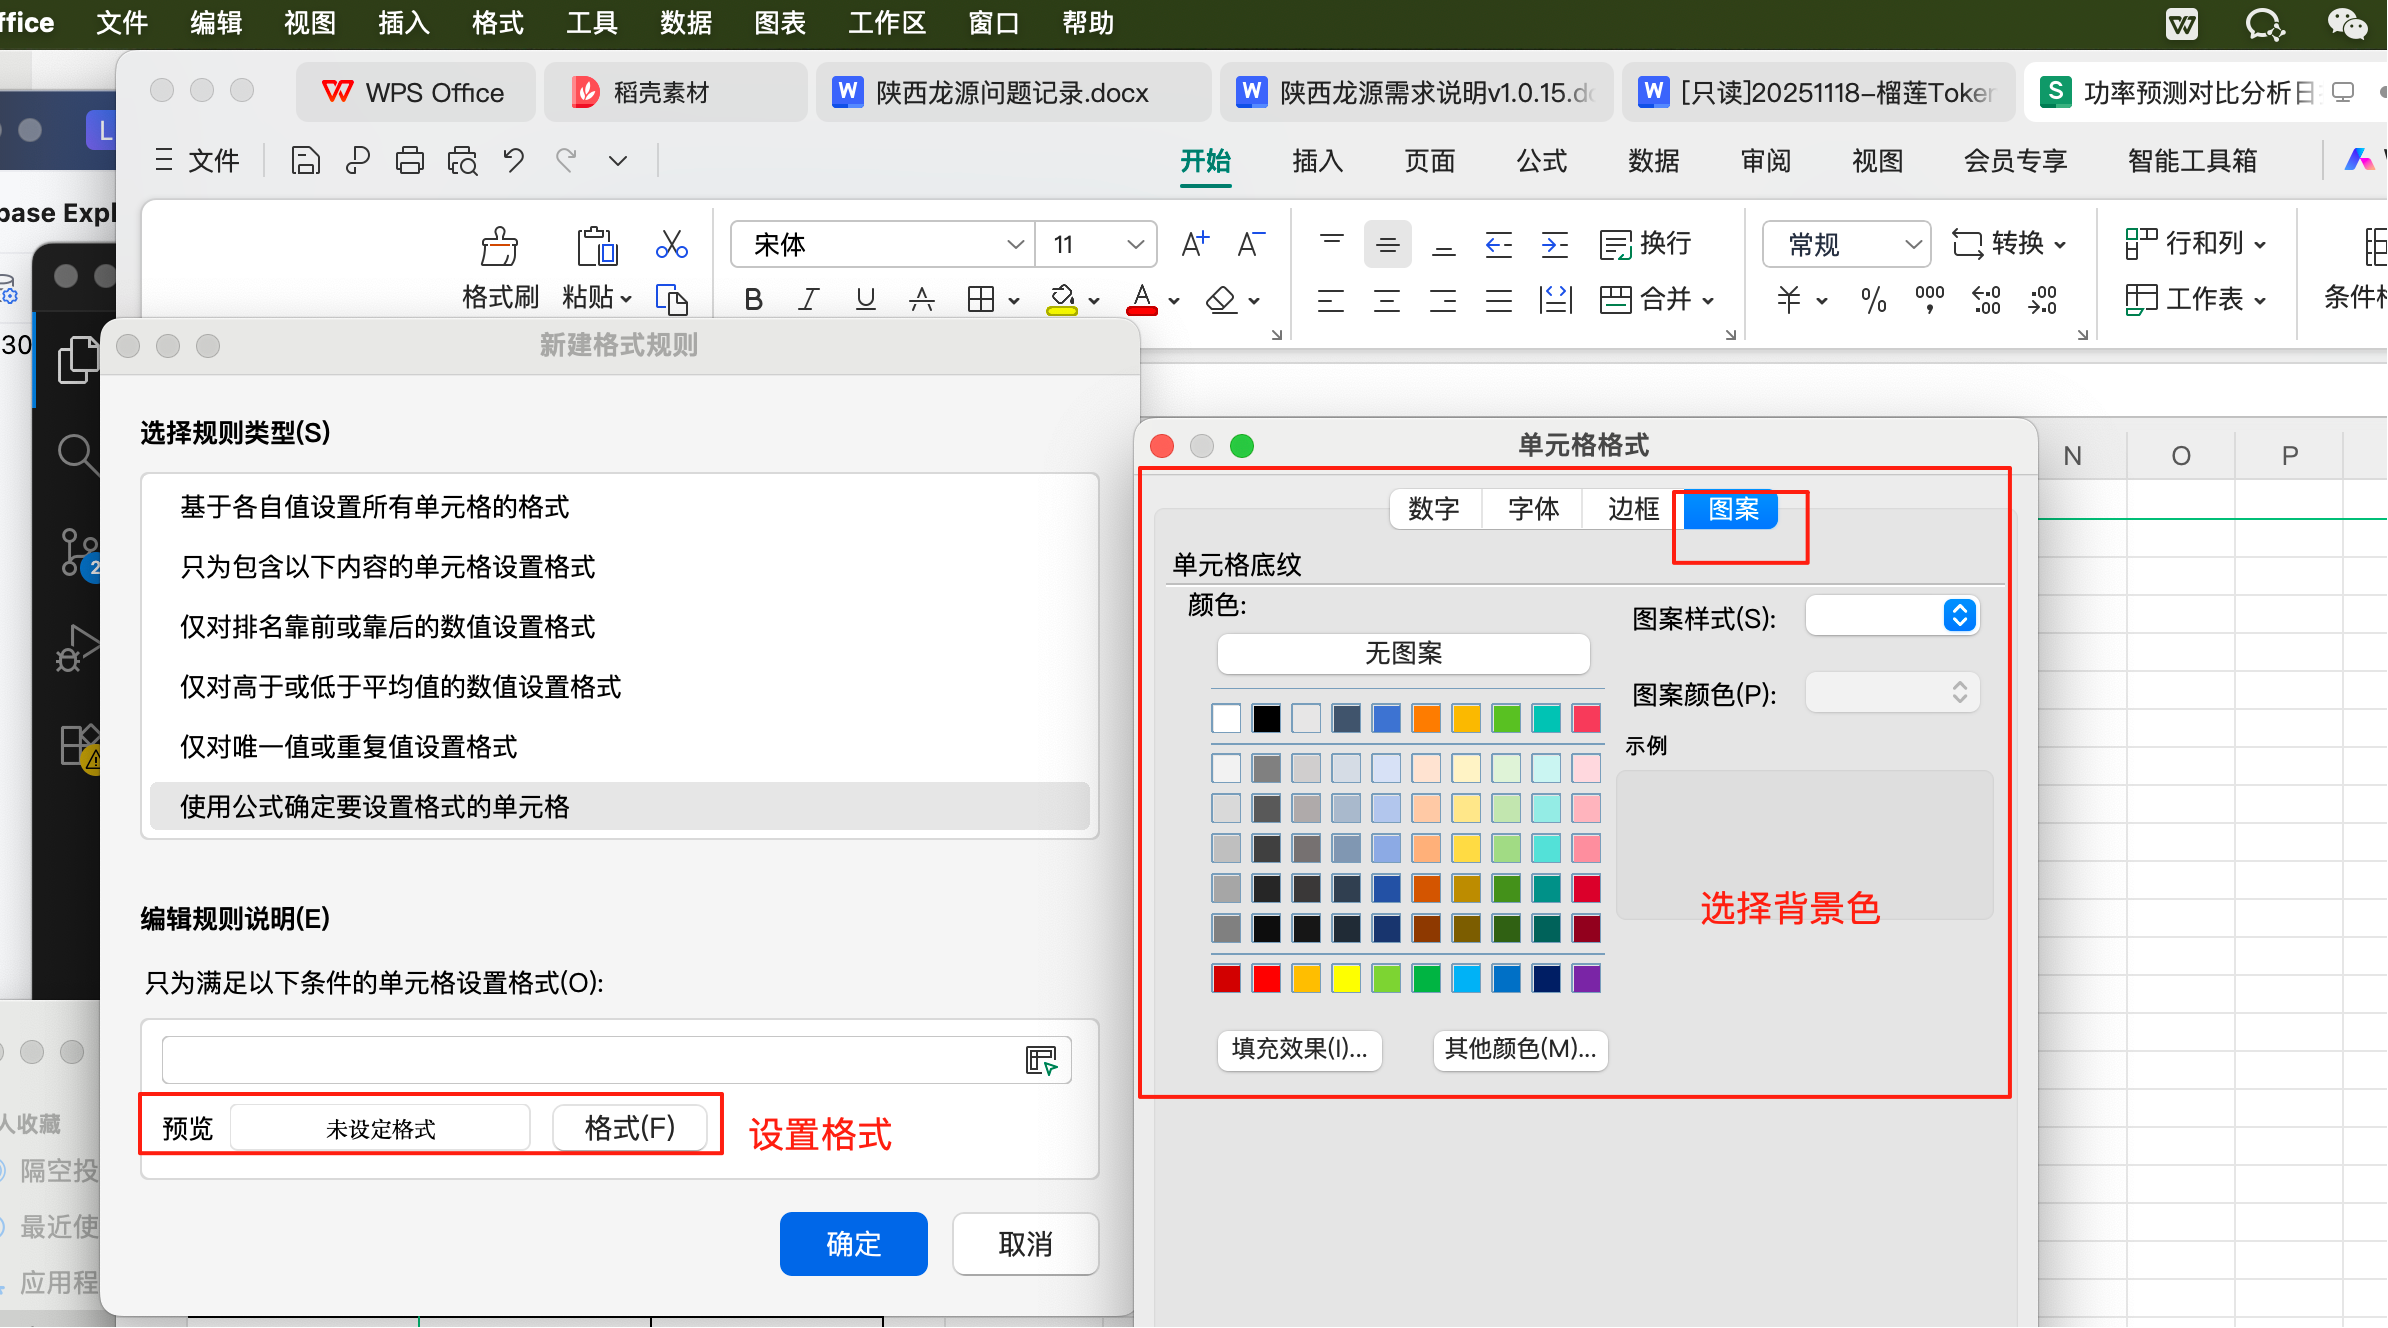This screenshot has width=2388, height=1328.
Task: Toggle Bold formatting in ribbon
Action: pos(754,299)
